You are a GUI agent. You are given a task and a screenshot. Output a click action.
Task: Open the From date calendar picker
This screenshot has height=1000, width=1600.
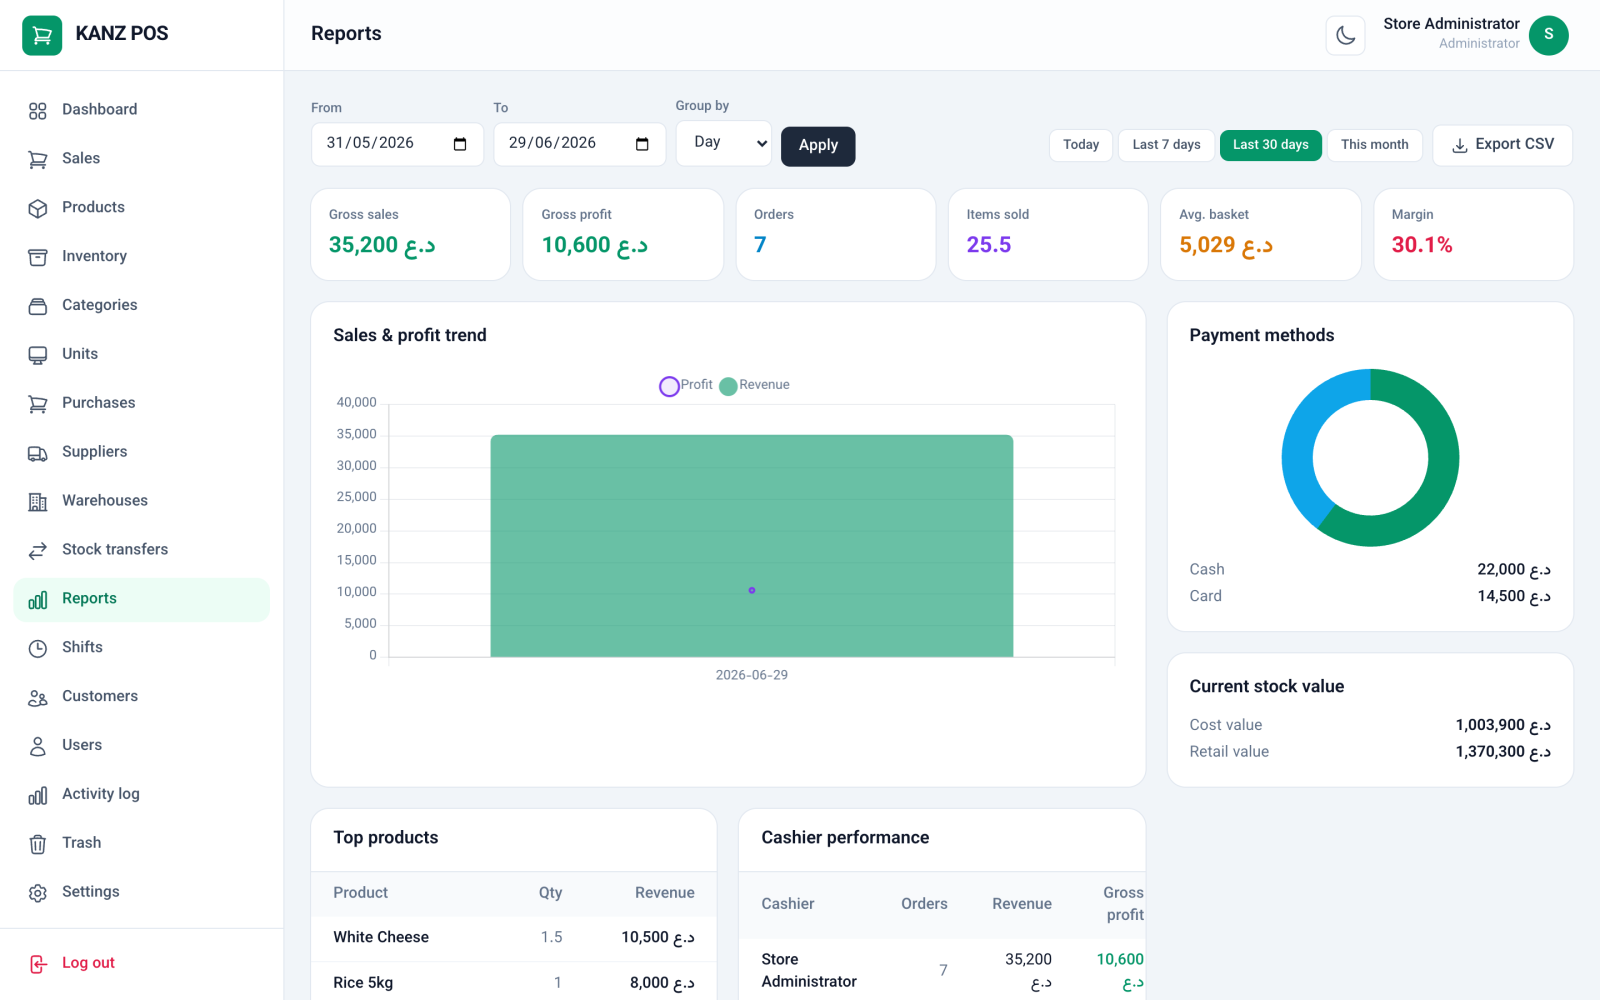[x=460, y=144]
